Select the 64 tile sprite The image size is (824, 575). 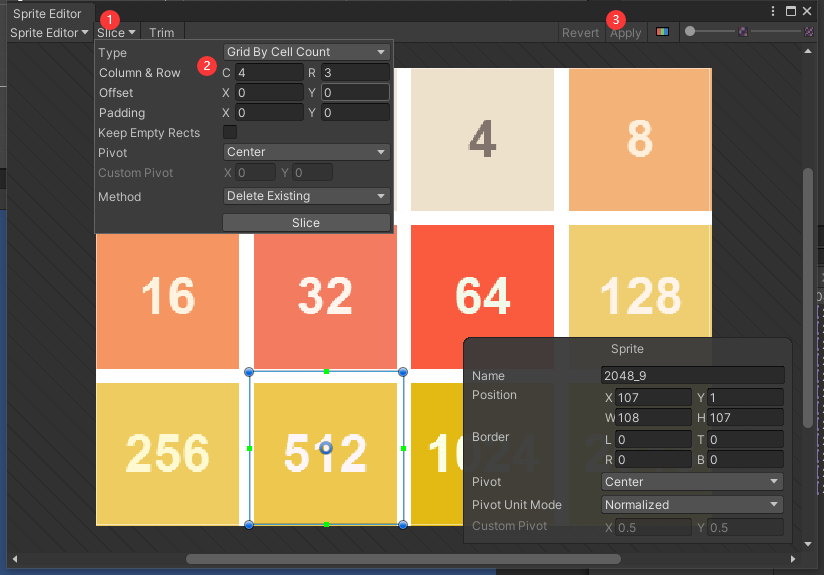pyautogui.click(x=482, y=282)
